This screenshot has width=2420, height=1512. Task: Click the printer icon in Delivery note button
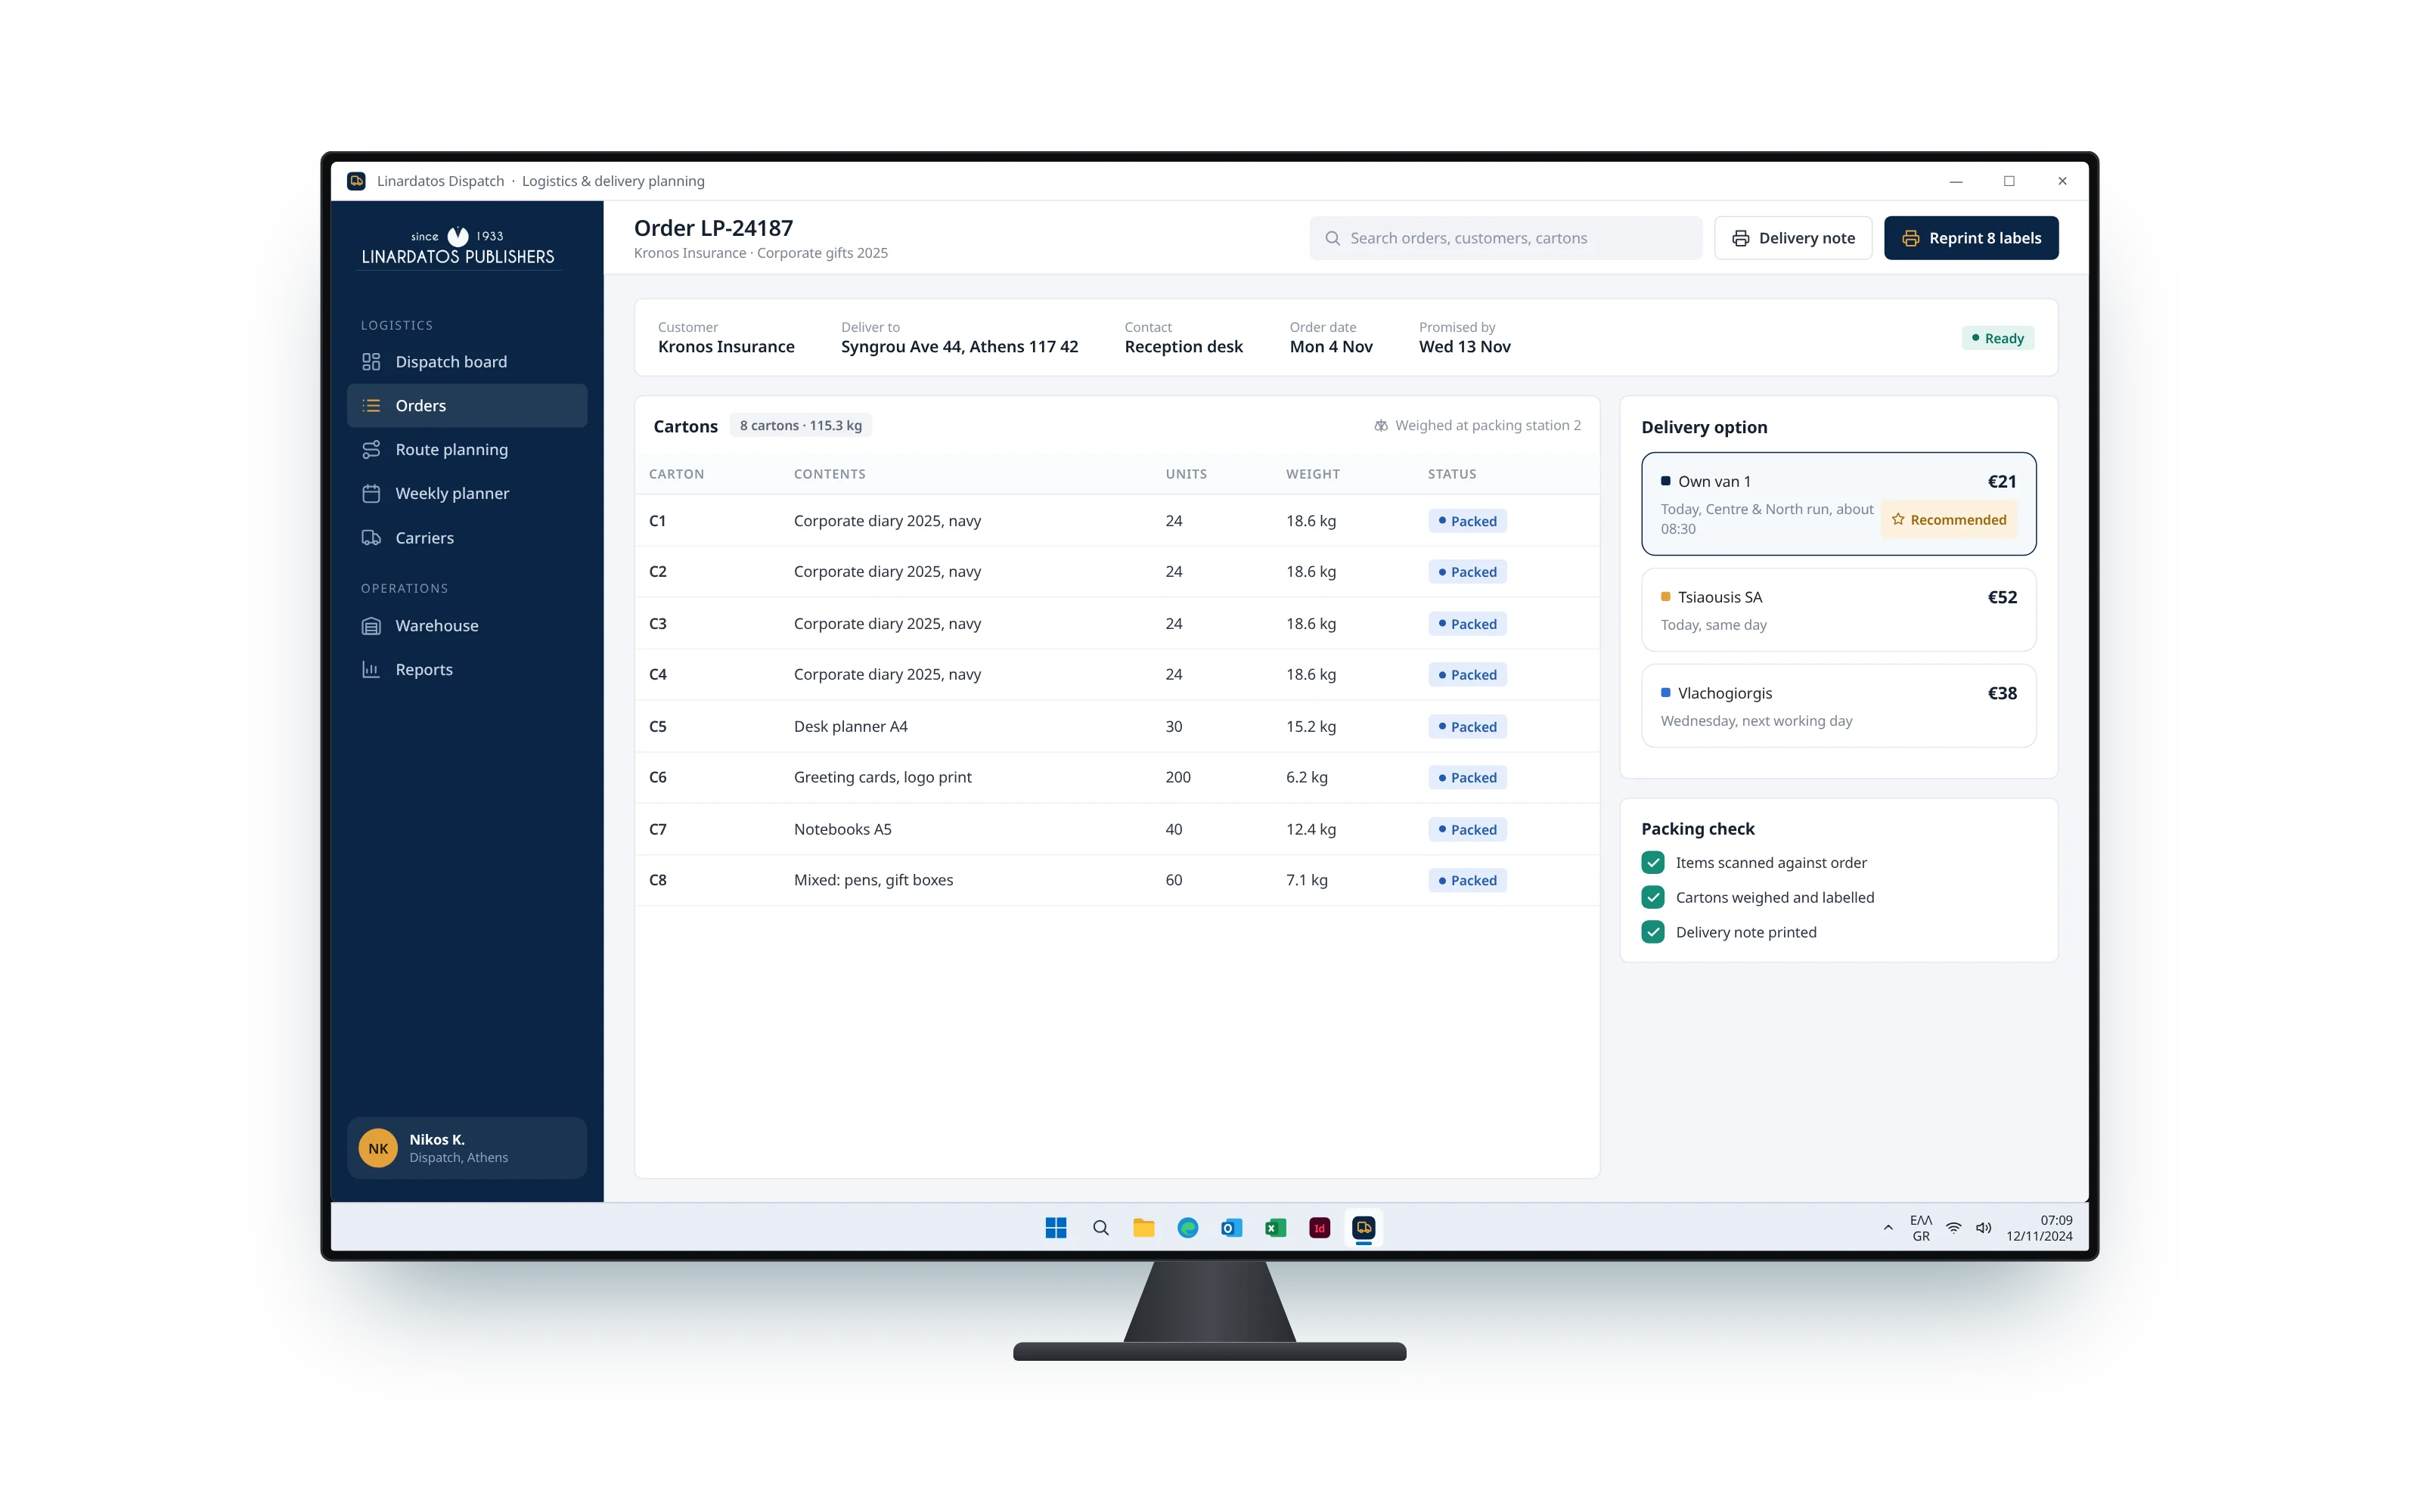click(1741, 238)
